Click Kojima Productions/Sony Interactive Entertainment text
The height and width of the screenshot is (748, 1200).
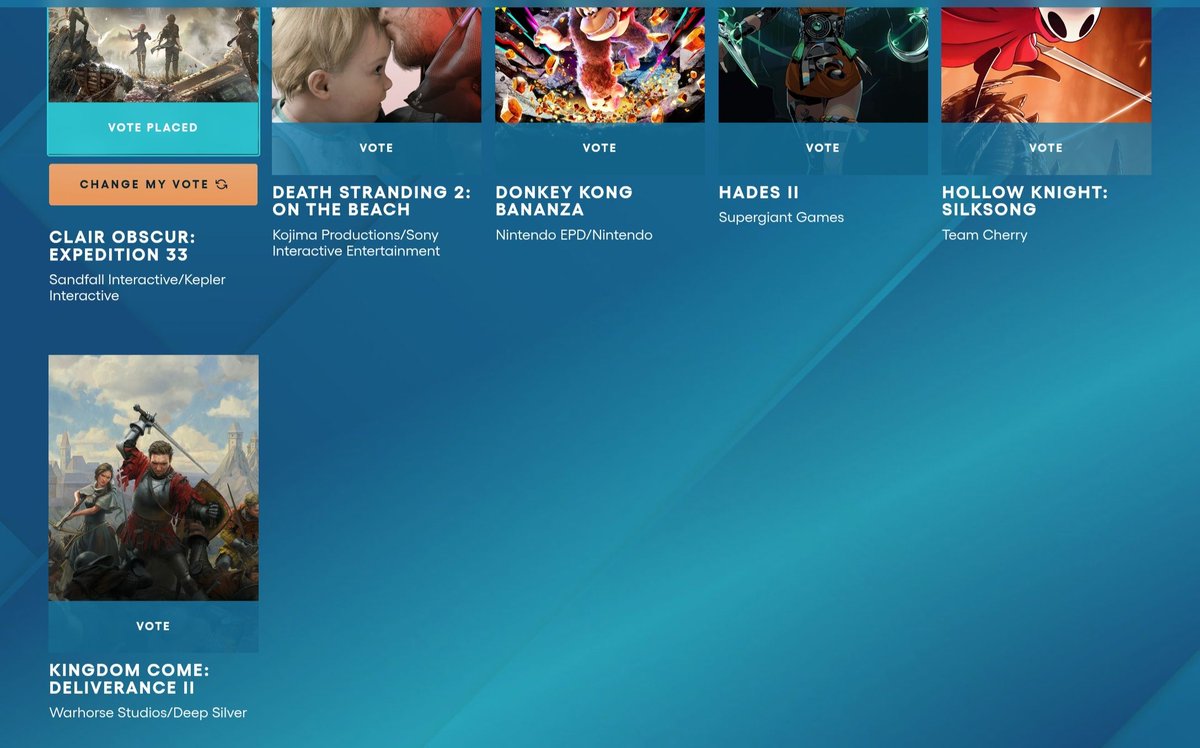356,243
